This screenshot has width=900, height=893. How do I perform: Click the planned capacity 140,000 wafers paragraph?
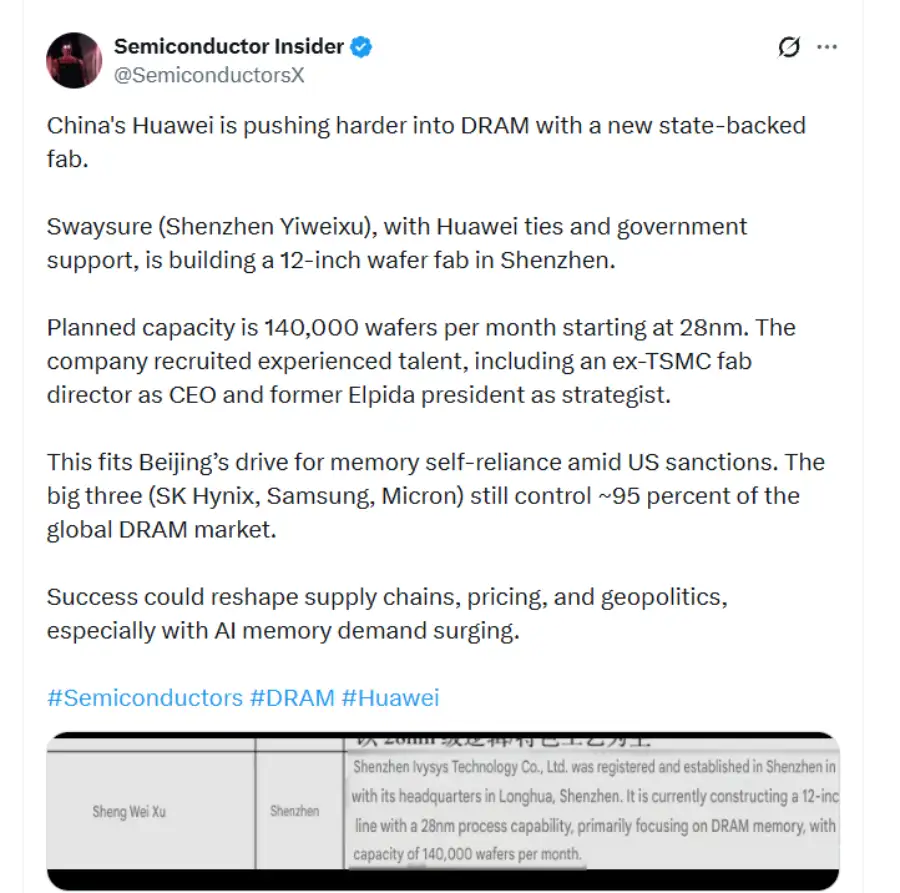[x=421, y=361]
